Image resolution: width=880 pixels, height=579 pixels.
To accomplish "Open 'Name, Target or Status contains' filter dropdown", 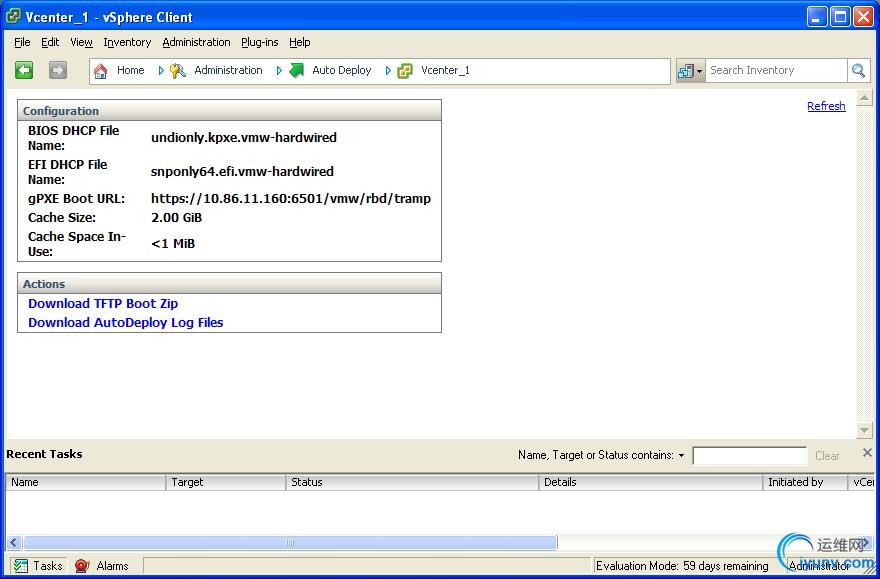I will [x=681, y=456].
